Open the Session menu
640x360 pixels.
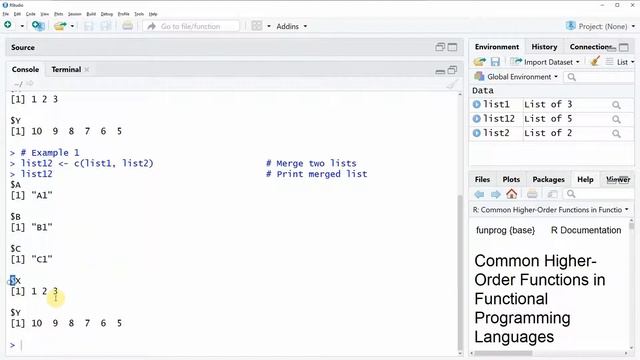click(x=75, y=14)
